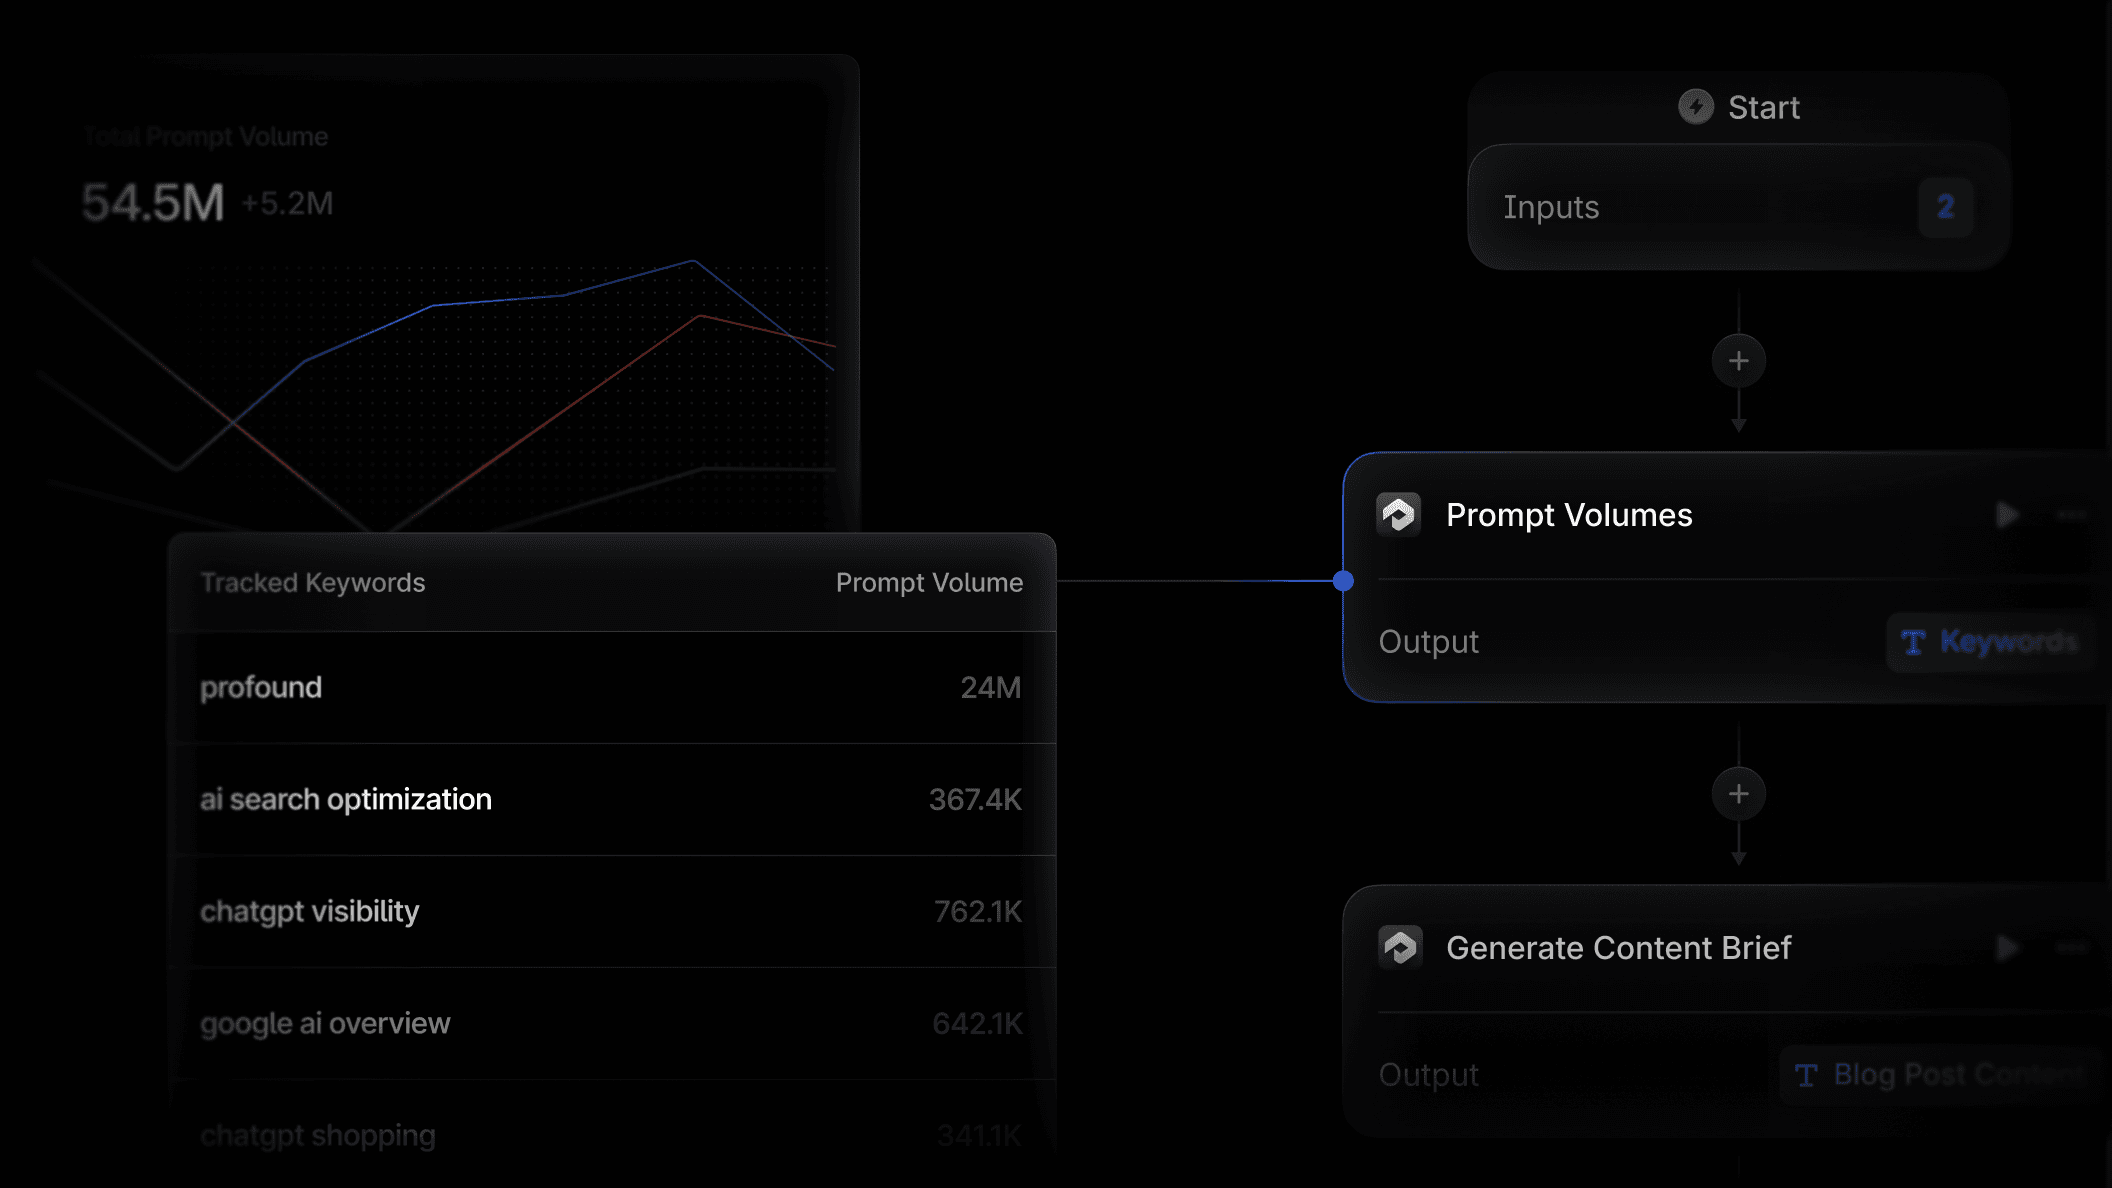This screenshot has height=1188, width=2112.
Task: Click the plus button below the Start node
Action: pos(1738,361)
